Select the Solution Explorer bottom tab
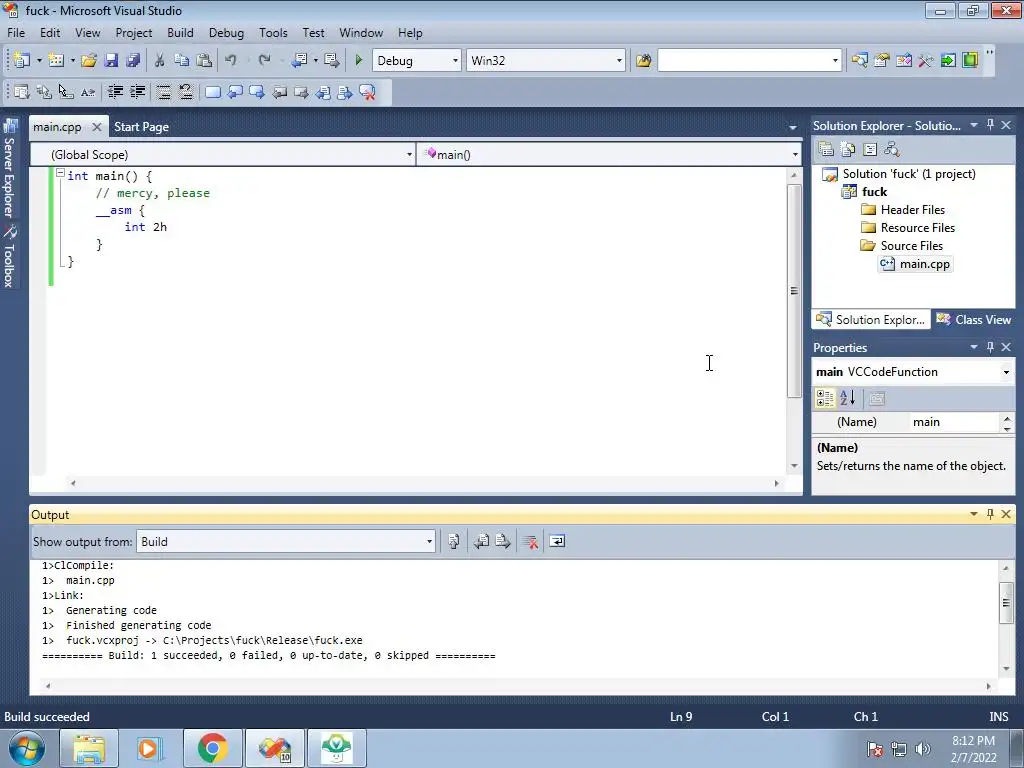Screen dimensions: 1024x768 [872, 319]
